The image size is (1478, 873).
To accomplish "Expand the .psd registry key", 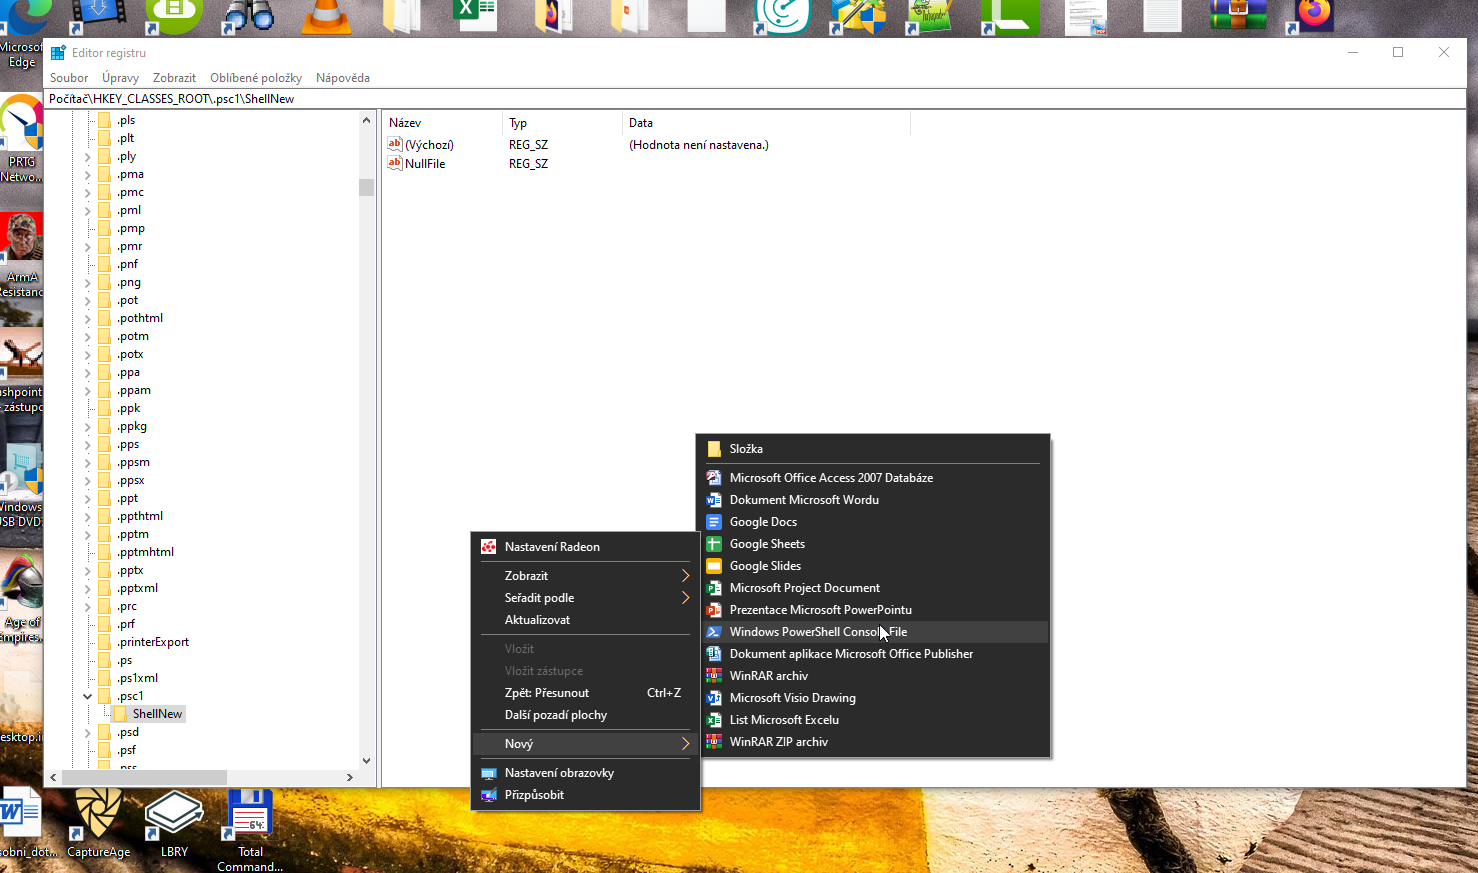I will [87, 732].
